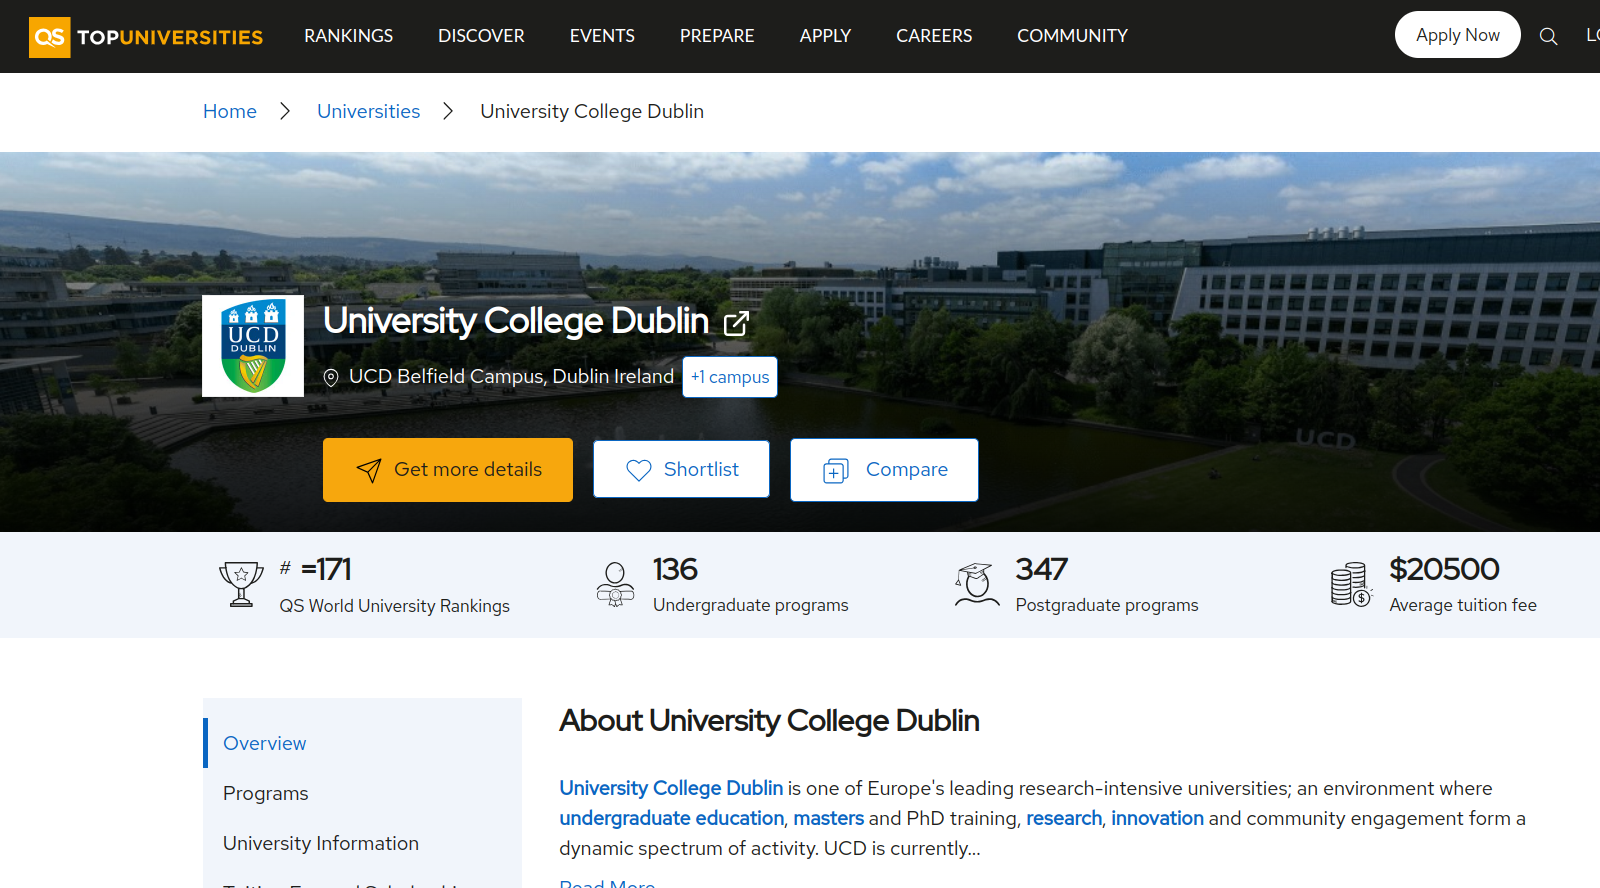
Task: Click the undergraduate programs icon
Action: point(615,584)
